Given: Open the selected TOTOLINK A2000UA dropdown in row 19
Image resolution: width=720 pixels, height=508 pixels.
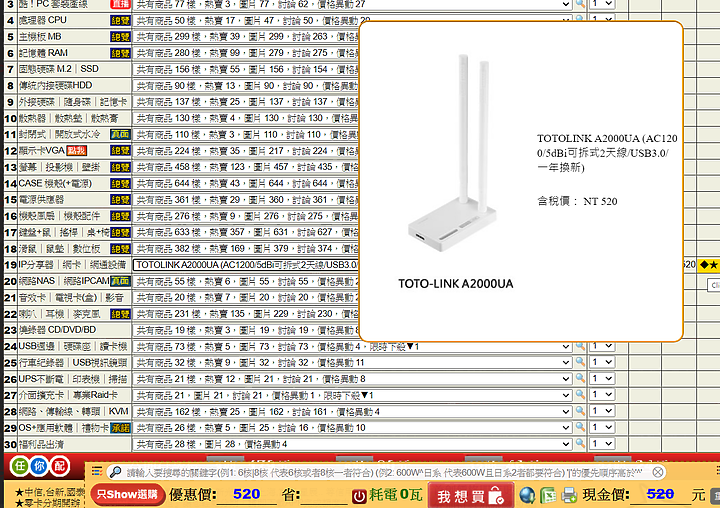Looking at the screenshot, I should [246, 265].
